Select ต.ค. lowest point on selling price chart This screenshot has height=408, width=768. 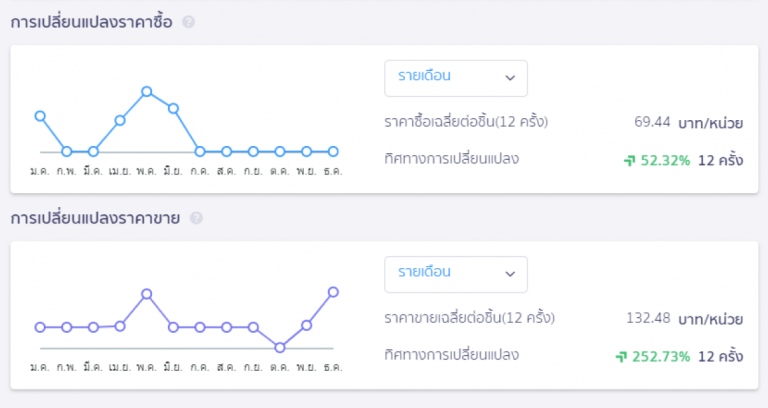280,348
